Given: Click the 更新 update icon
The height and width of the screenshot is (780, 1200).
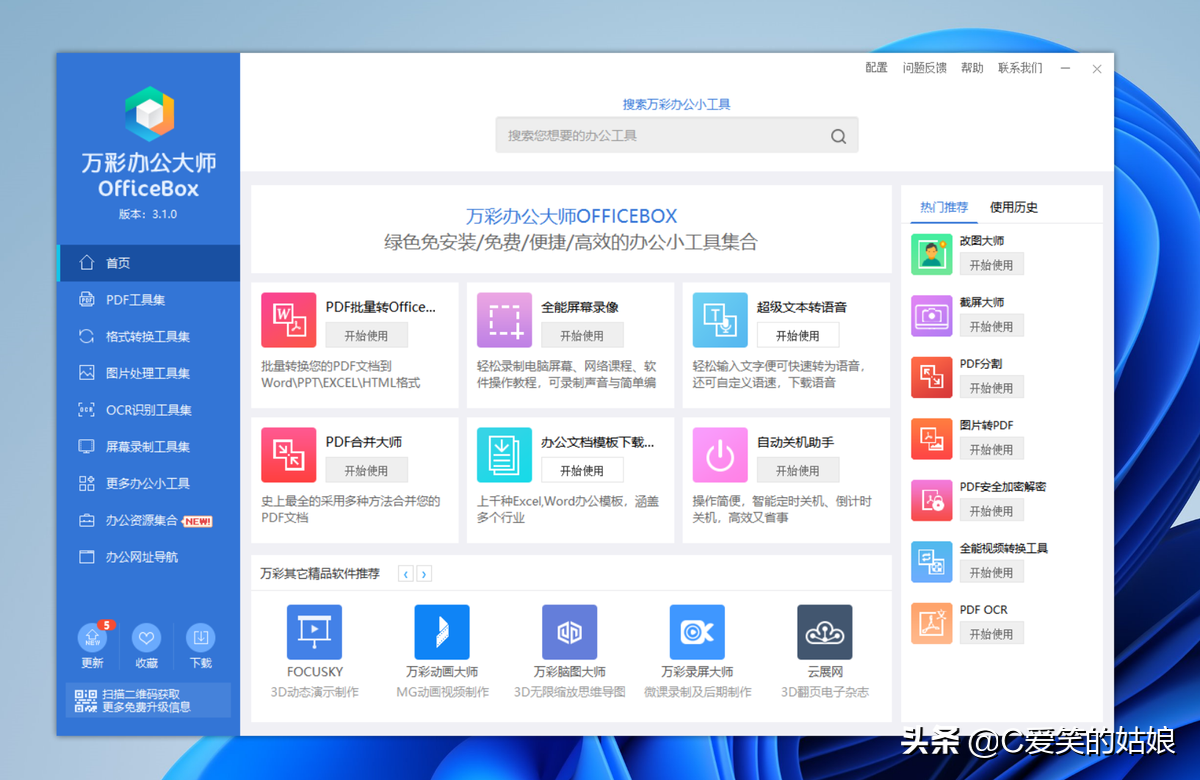Looking at the screenshot, I should 92,638.
